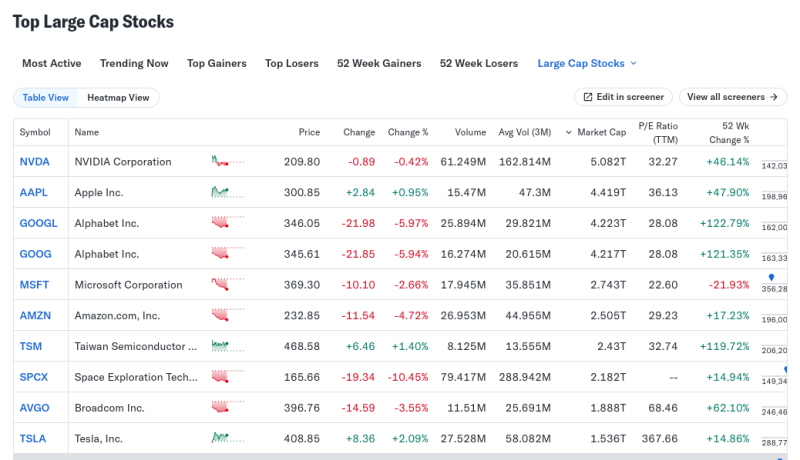
Task: Open the NVDA symbol link
Action: 35,162
